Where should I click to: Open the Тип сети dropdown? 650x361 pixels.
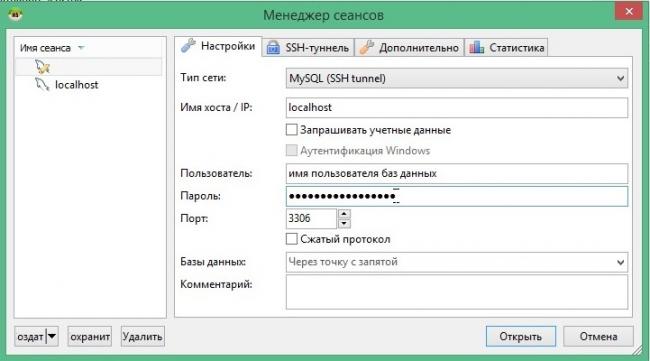click(x=456, y=78)
